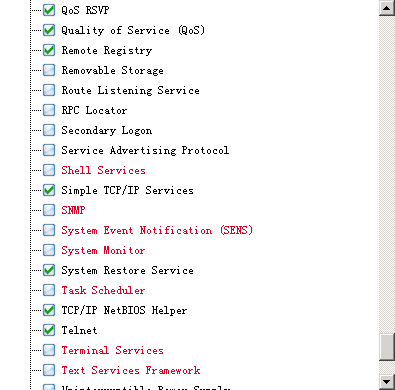The width and height of the screenshot is (395, 390).
Task: Select the red System Monitor label
Action: 103,250
